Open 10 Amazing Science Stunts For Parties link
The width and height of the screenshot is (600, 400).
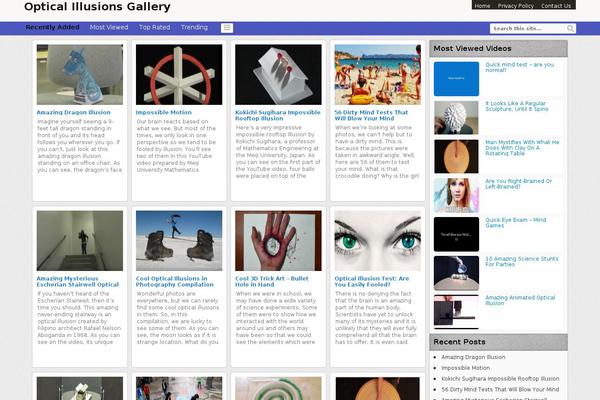coord(522,261)
